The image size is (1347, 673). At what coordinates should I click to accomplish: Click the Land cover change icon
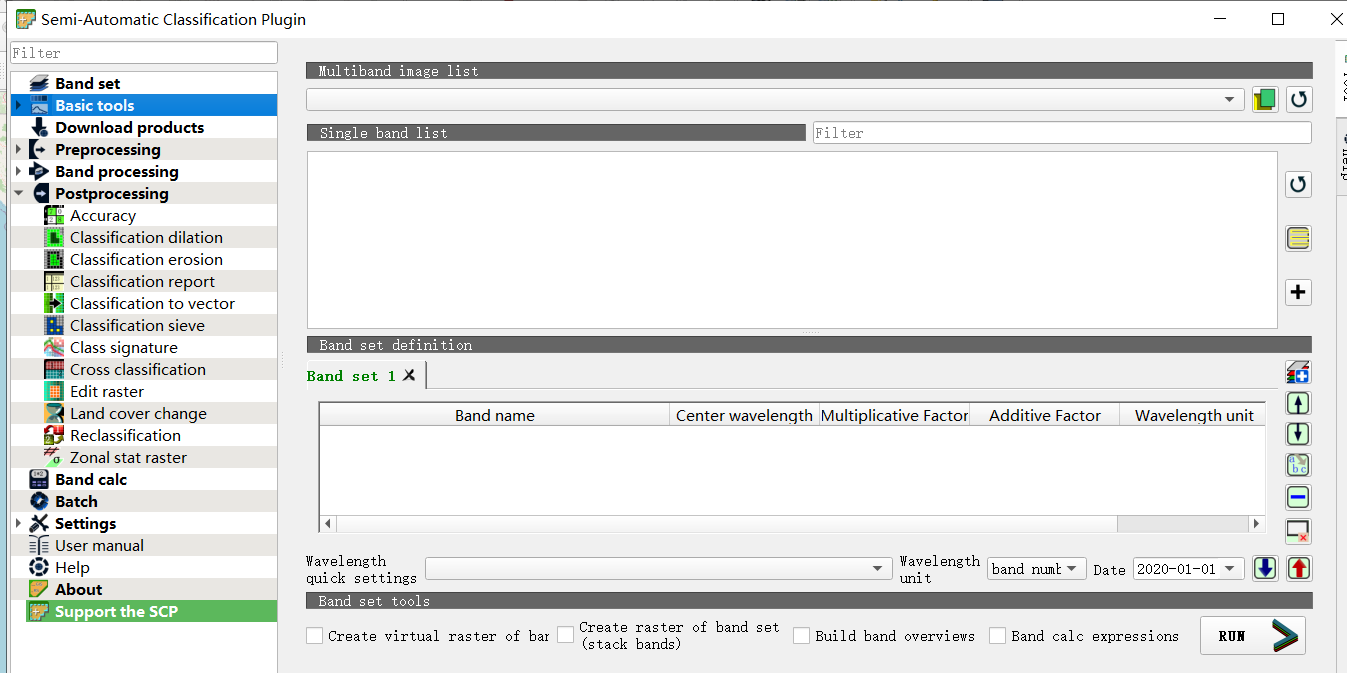[54, 413]
